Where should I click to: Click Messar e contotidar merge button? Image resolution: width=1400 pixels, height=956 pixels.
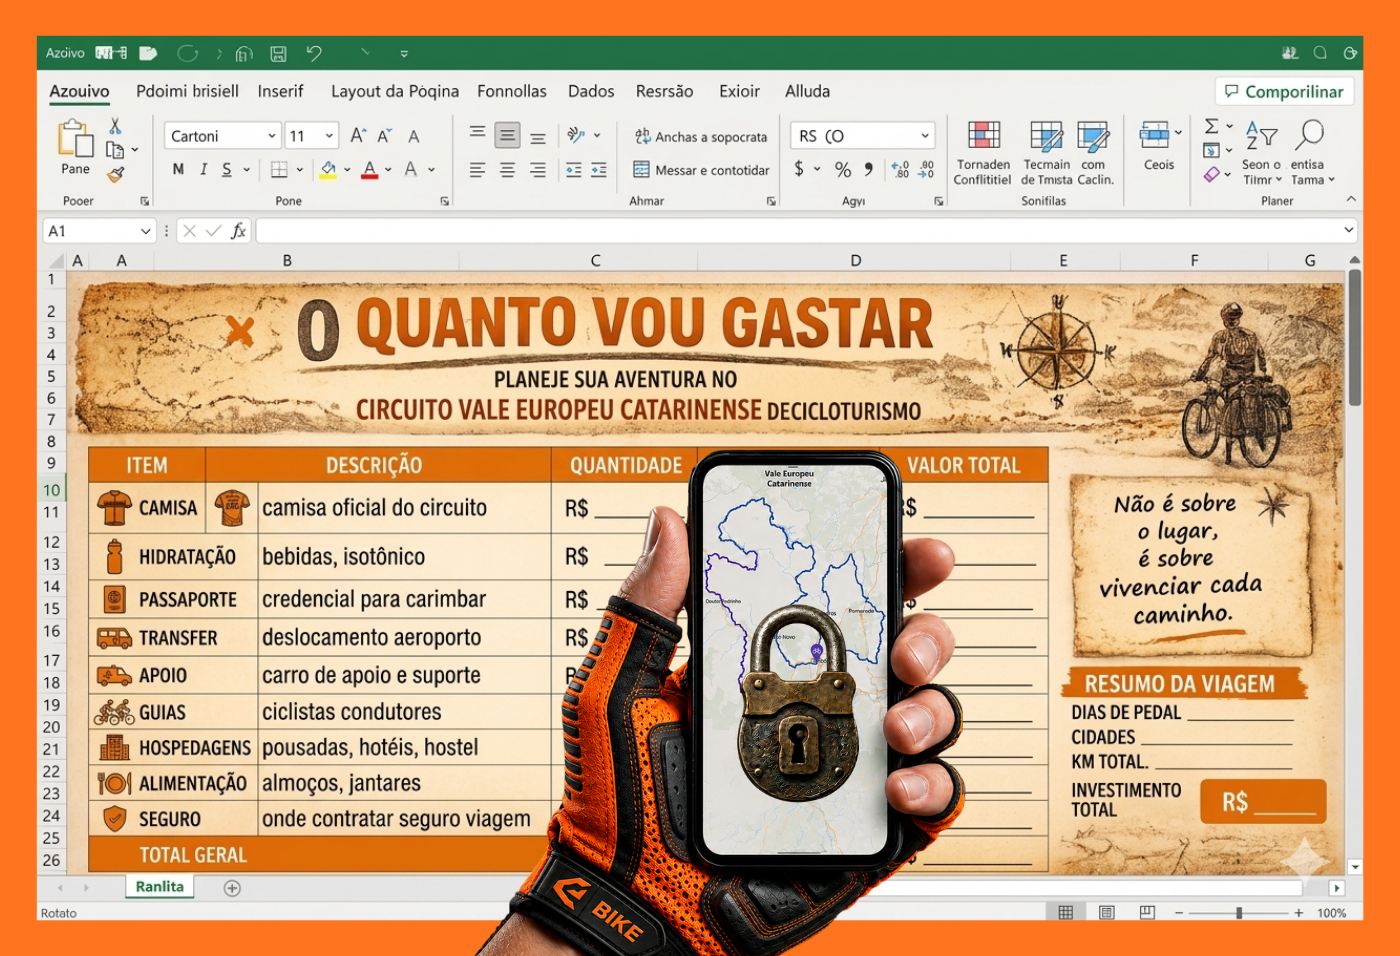701,170
